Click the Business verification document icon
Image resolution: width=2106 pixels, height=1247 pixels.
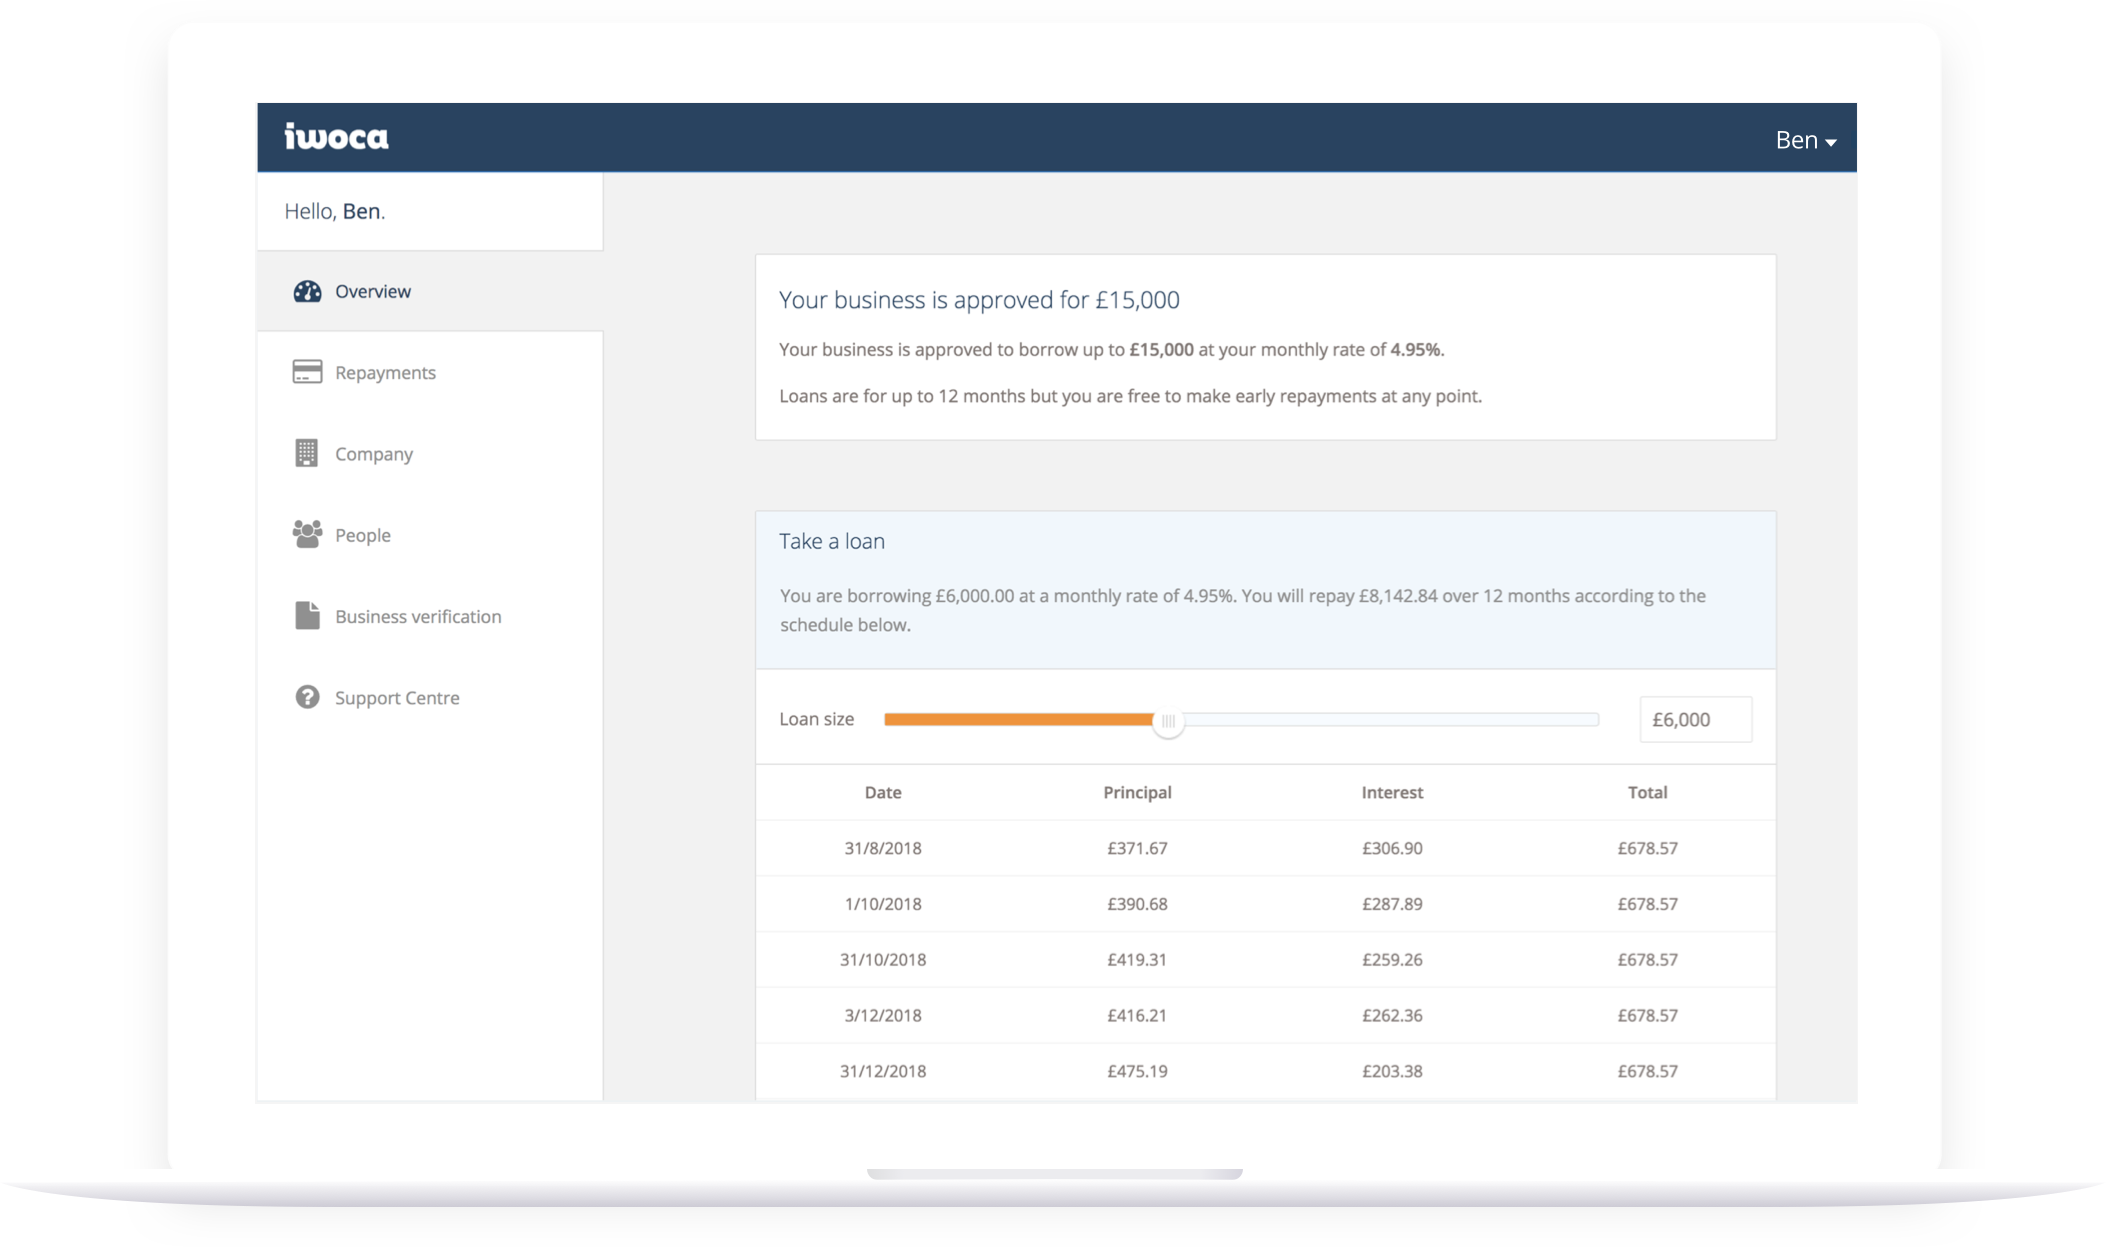click(x=307, y=616)
